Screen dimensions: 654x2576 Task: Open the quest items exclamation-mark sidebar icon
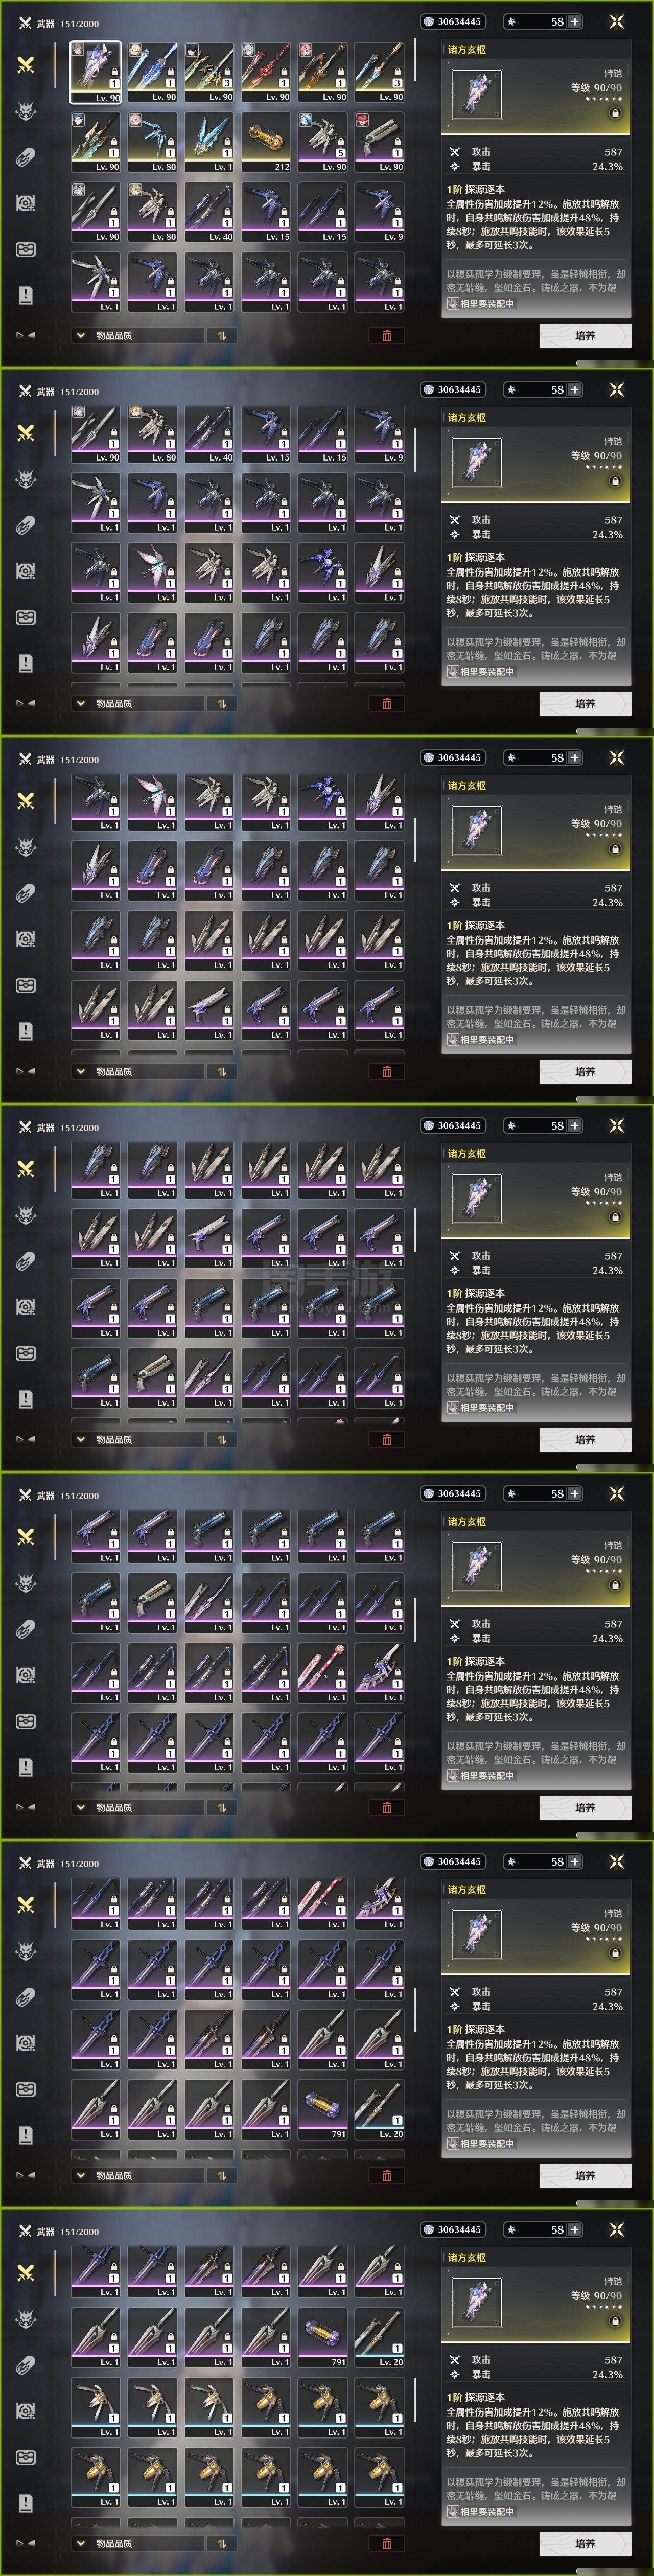coord(26,294)
